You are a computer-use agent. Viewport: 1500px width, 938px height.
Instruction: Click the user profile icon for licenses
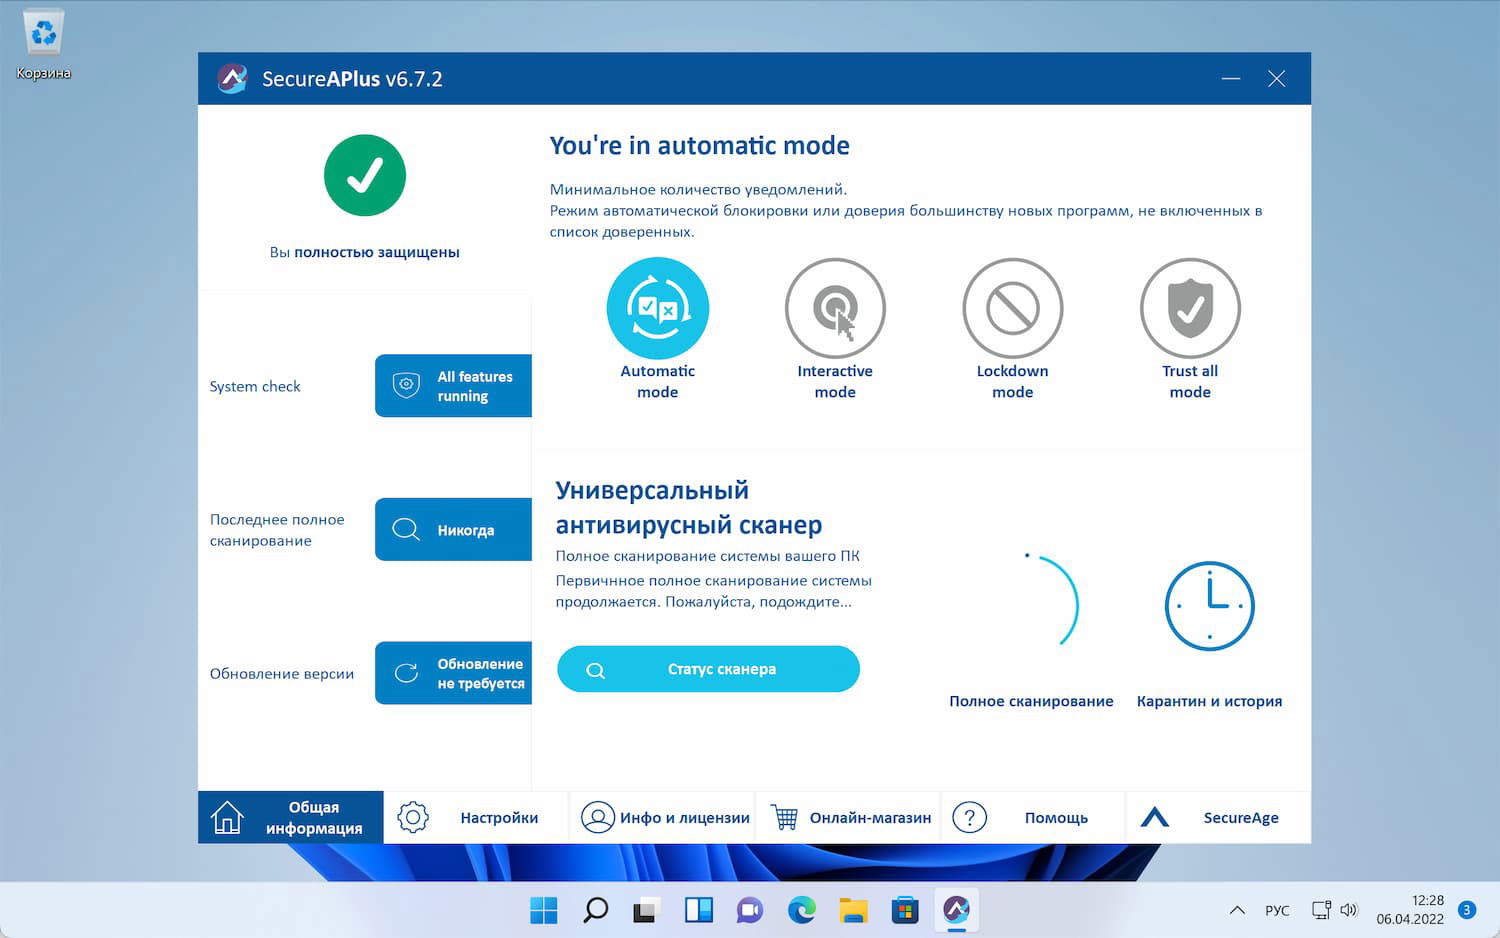[x=598, y=817]
